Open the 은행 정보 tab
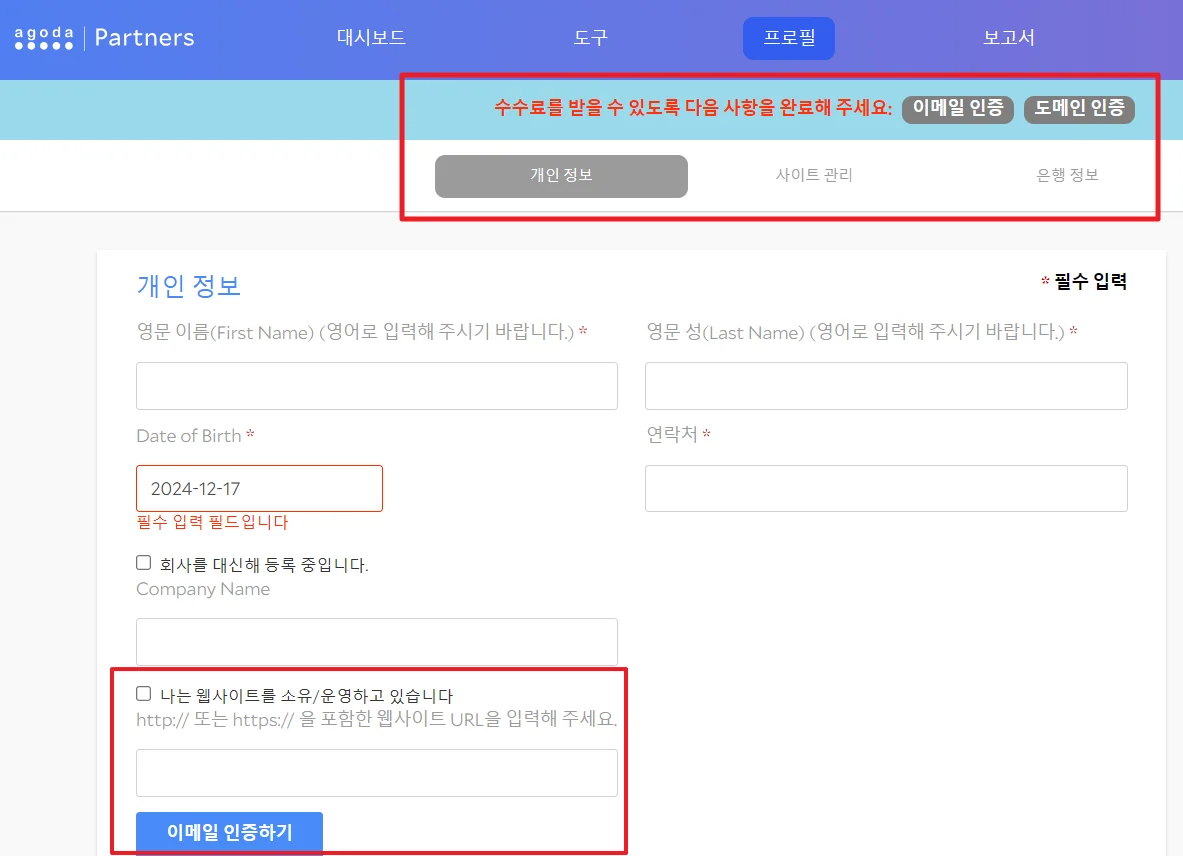1183x856 pixels. pyautogui.click(x=1068, y=176)
